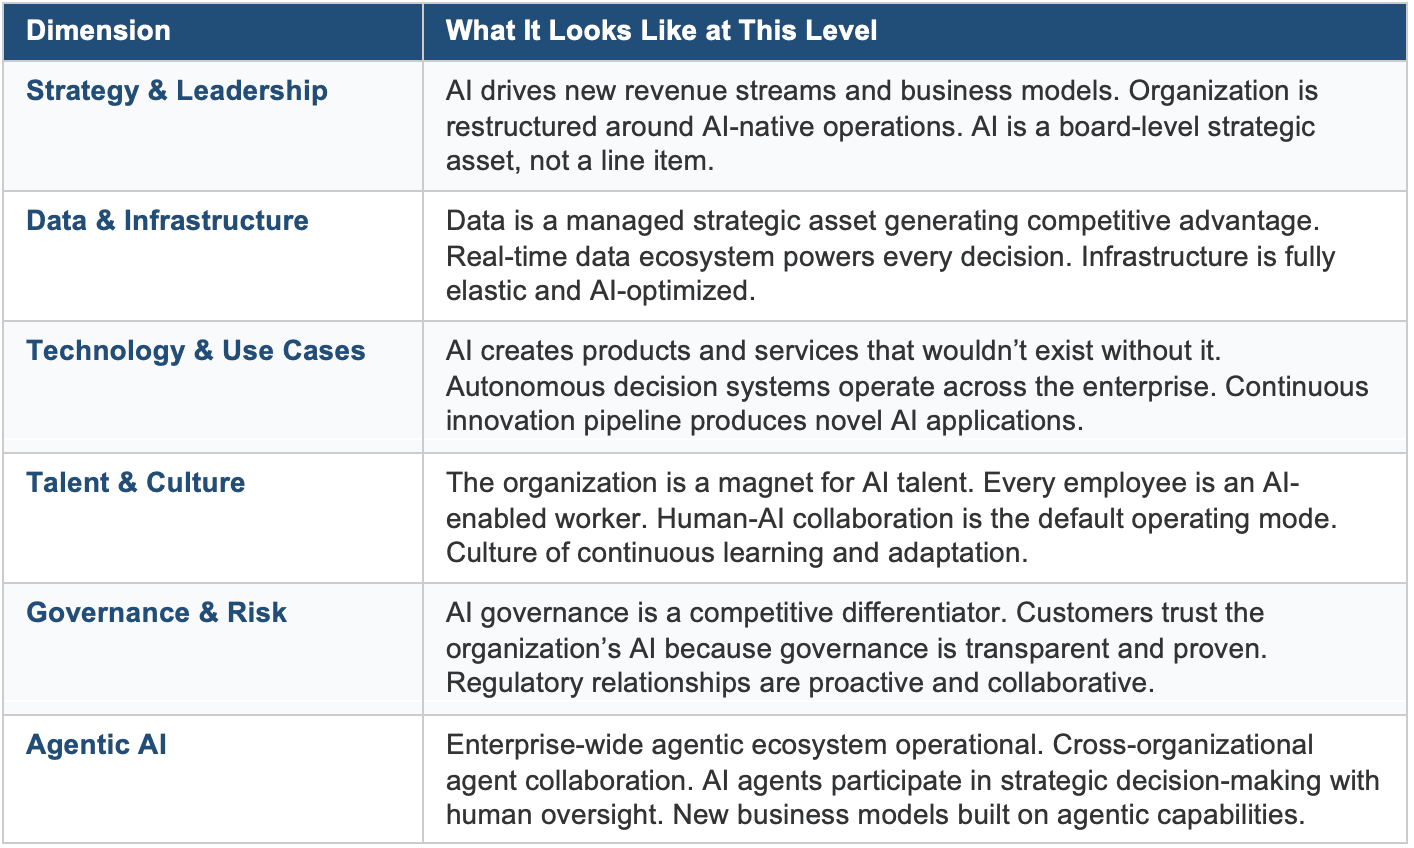This screenshot has width=1414, height=848.
Task: Click the Governance & Risk row label
Action: [156, 613]
